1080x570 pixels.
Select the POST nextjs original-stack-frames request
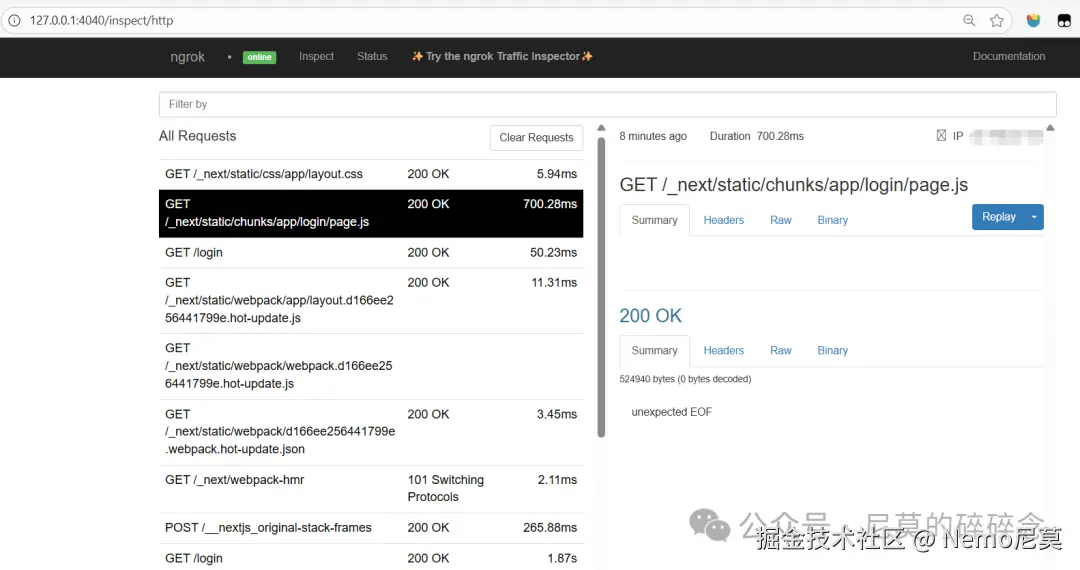click(371, 528)
